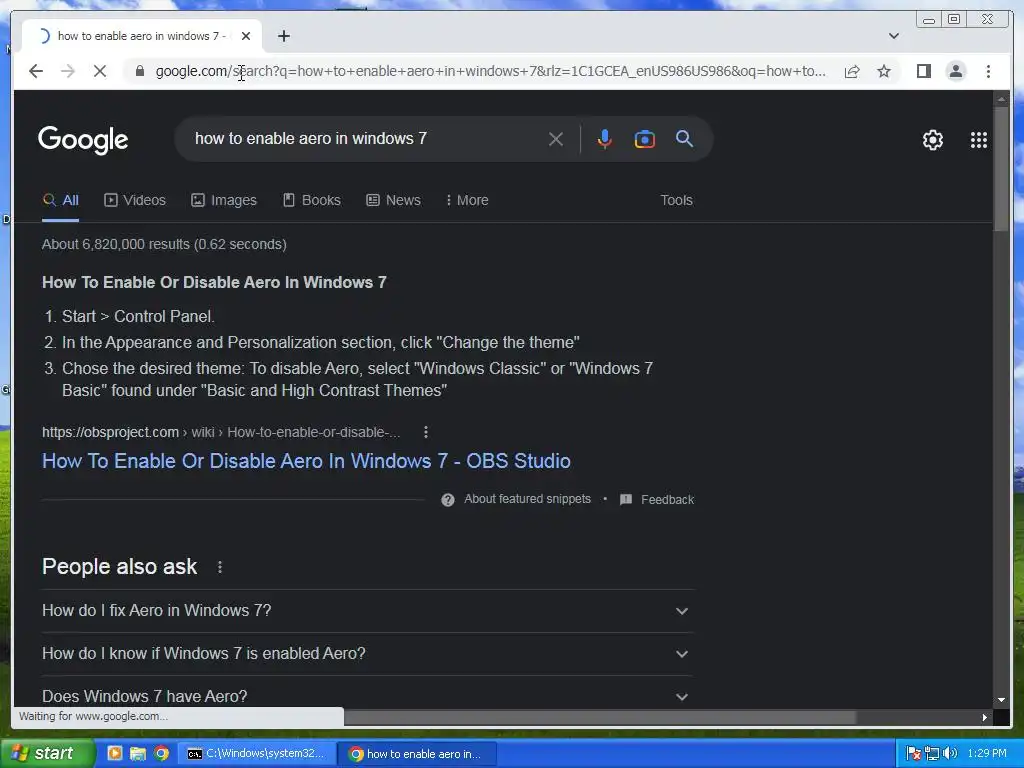
Task: Expand 'How do I fix Aero in Windows 7?'
Action: pos(367,611)
